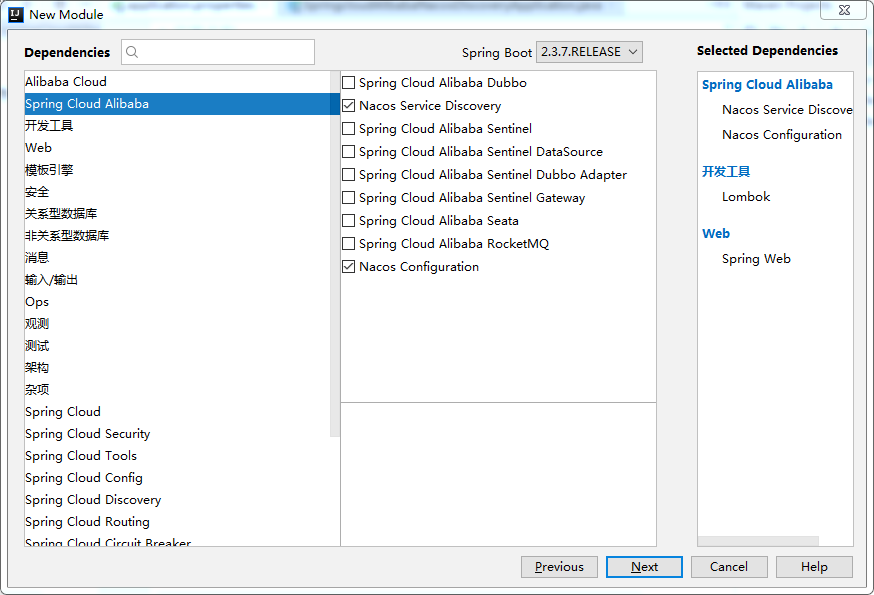Click Web heading in Selected Dependencies

point(716,234)
